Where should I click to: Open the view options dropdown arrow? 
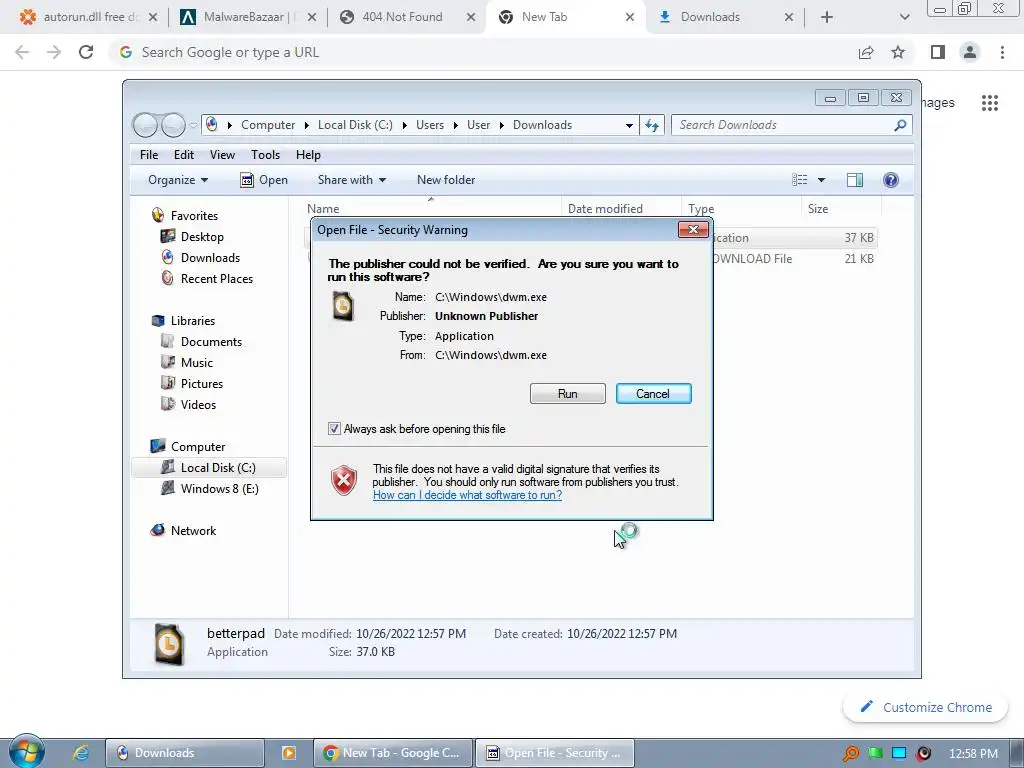(822, 180)
